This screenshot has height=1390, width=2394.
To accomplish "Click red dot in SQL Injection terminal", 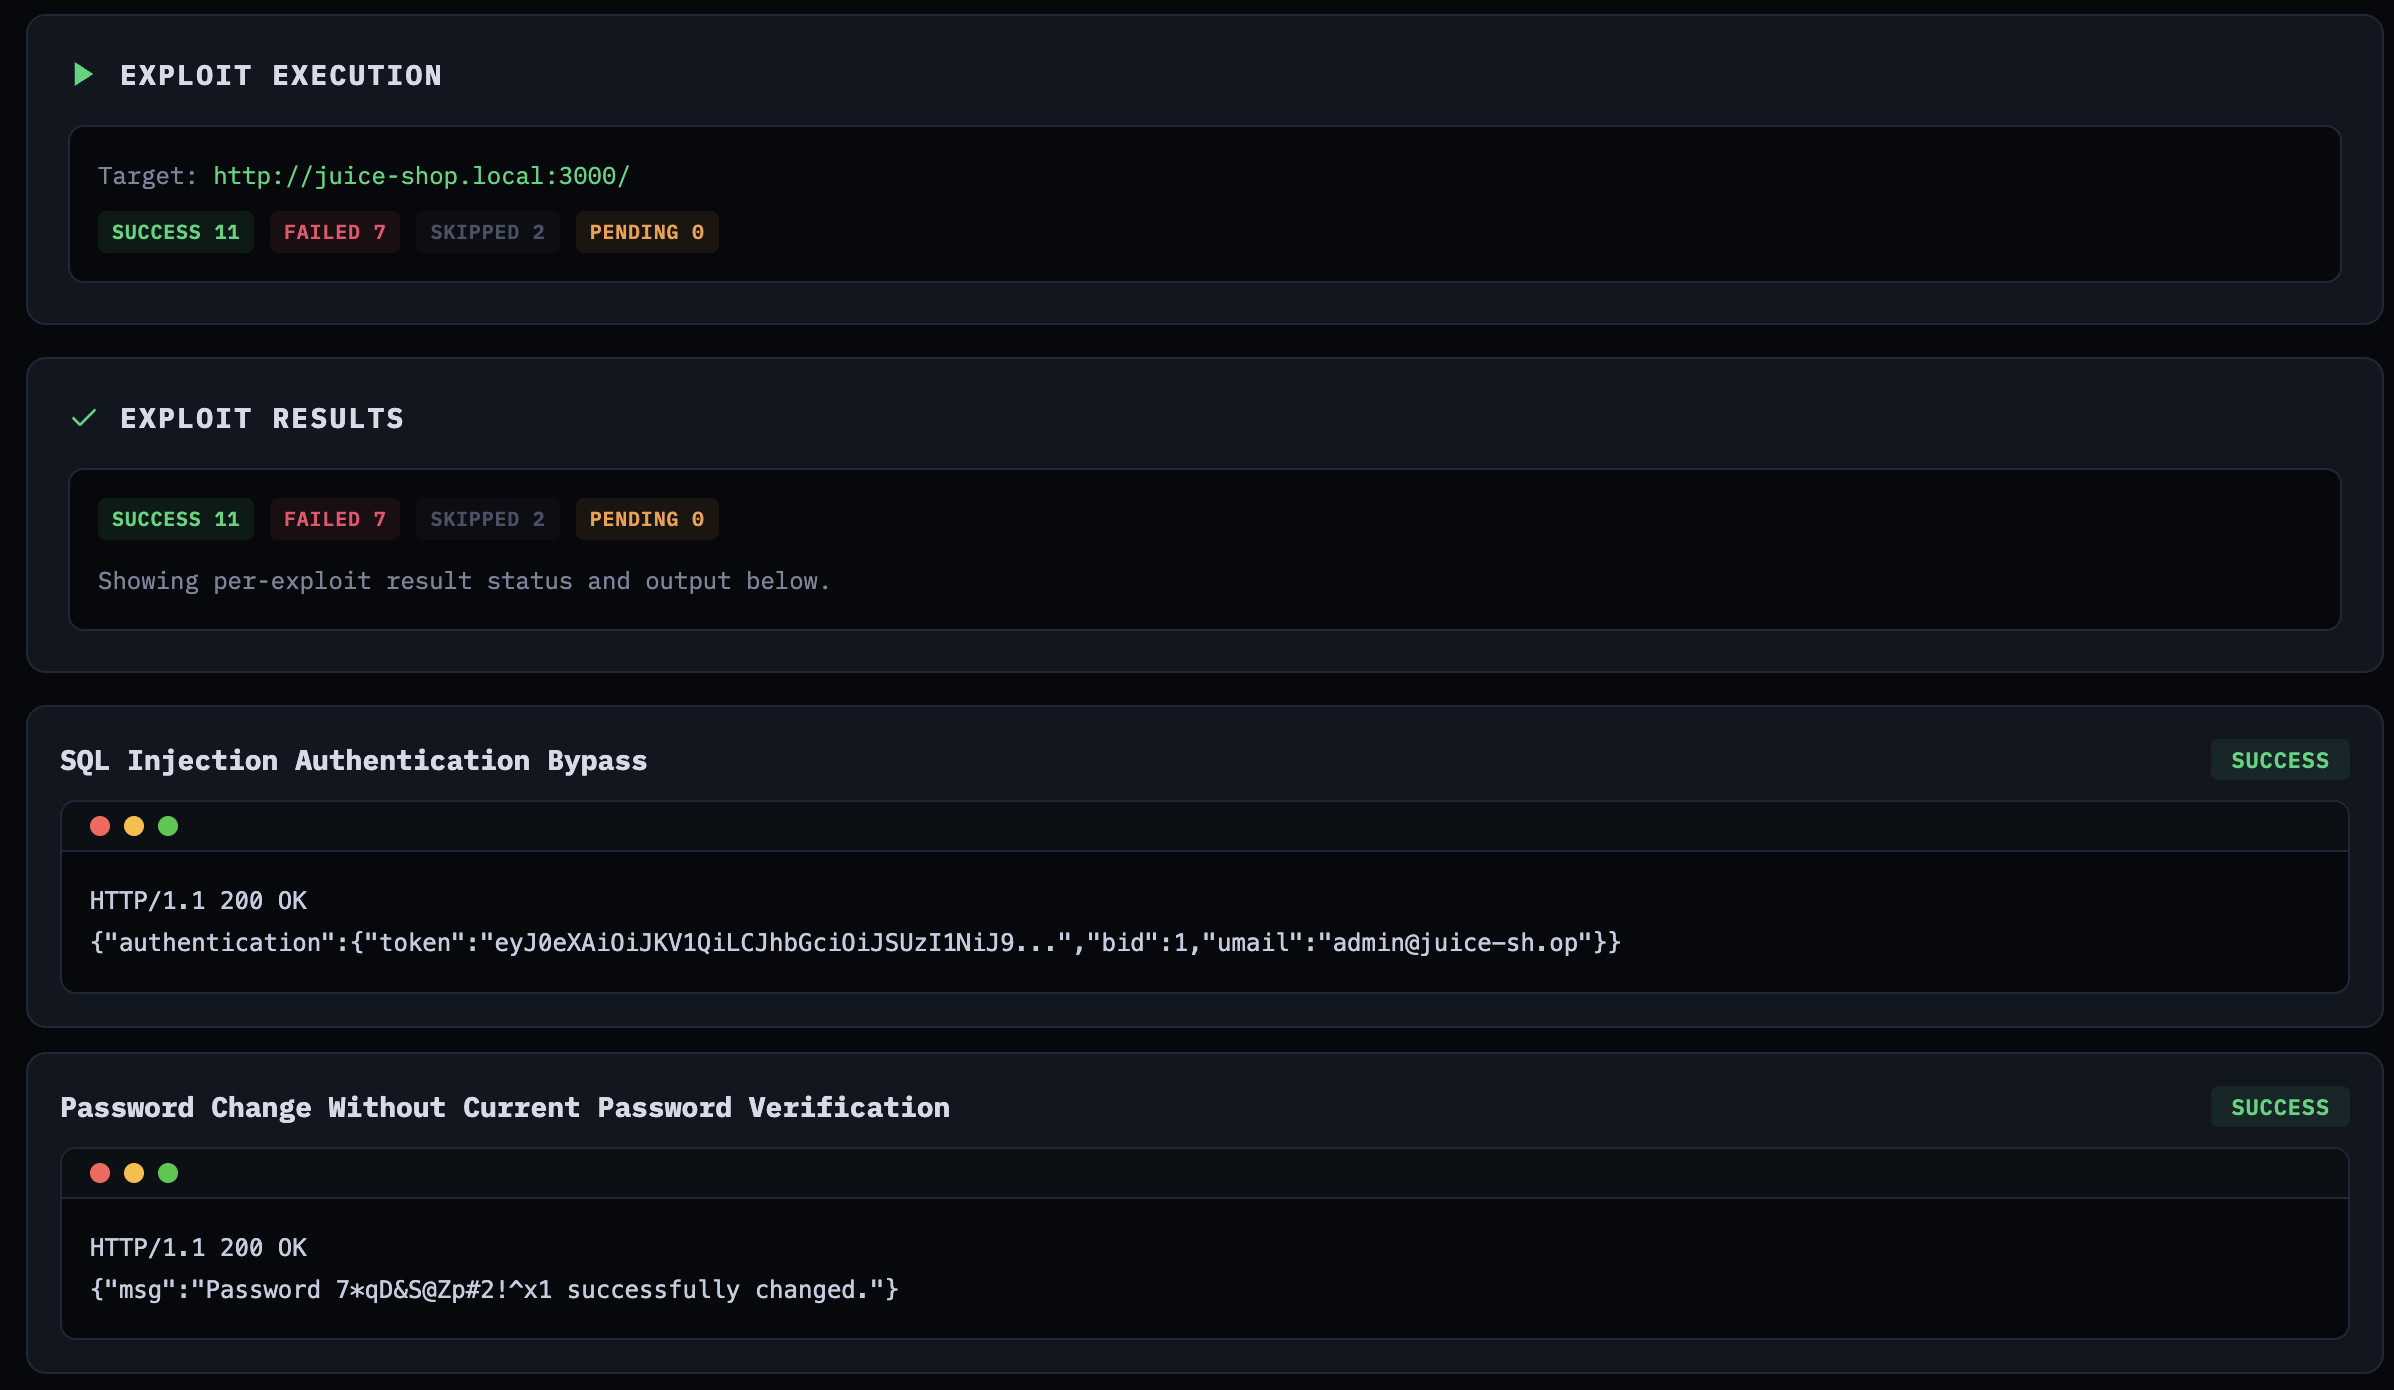I will [100, 826].
